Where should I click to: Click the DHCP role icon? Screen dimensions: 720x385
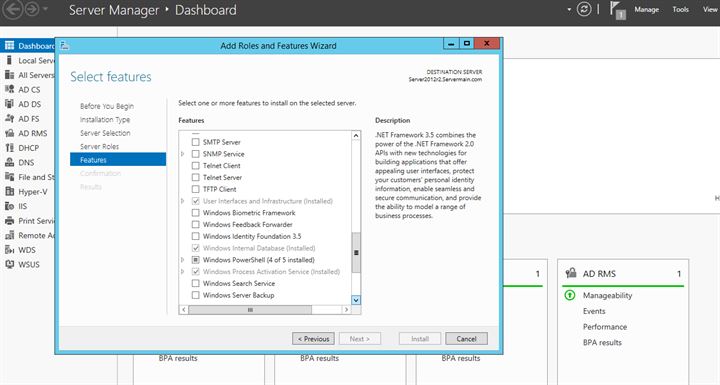pos(9,147)
